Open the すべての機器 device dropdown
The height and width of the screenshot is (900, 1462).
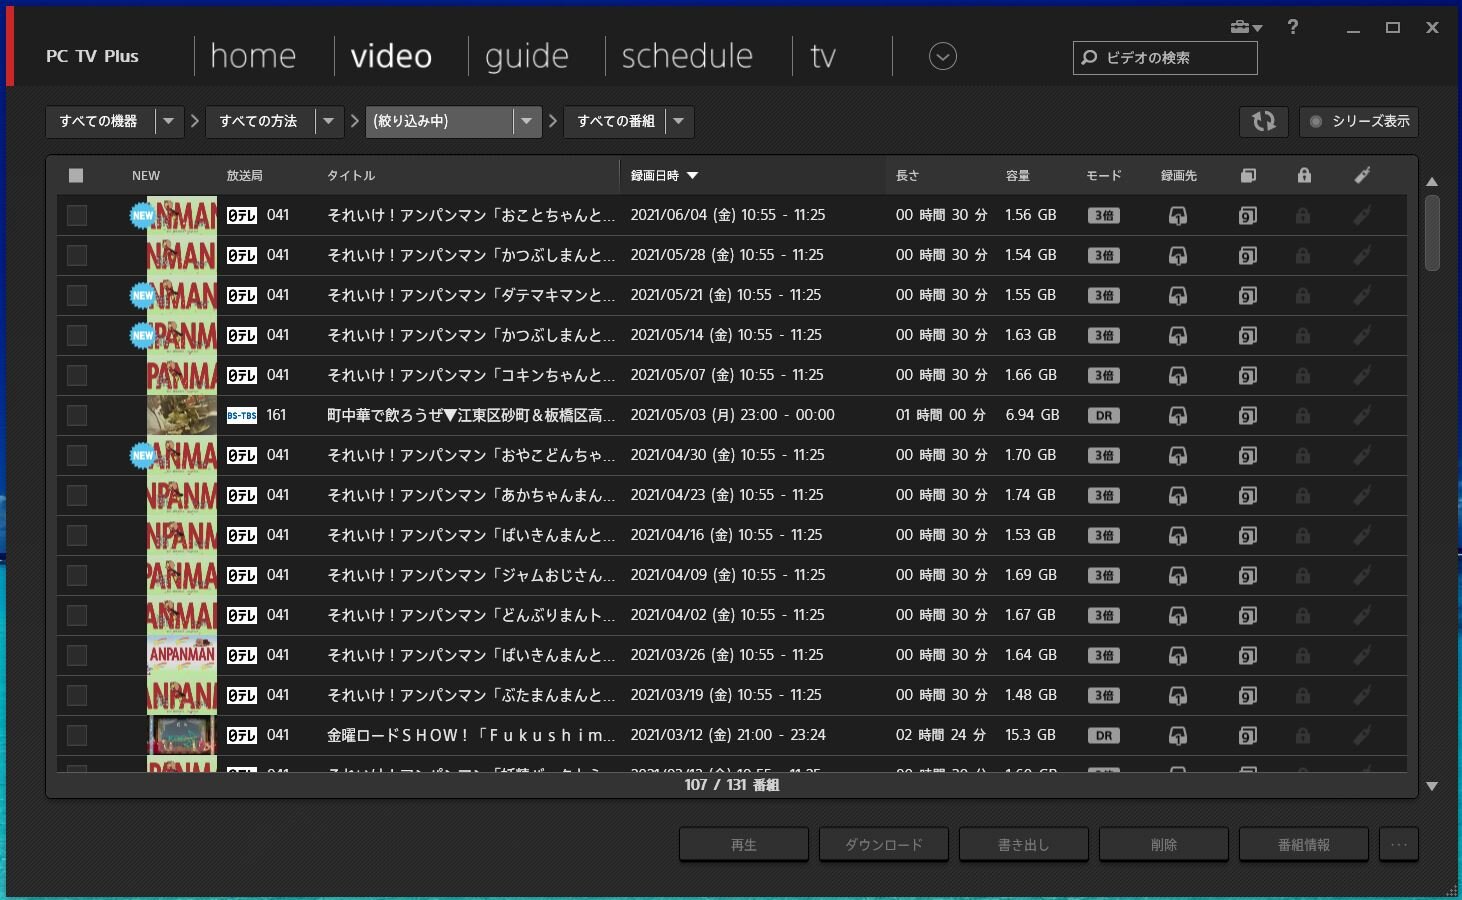[x=114, y=121]
